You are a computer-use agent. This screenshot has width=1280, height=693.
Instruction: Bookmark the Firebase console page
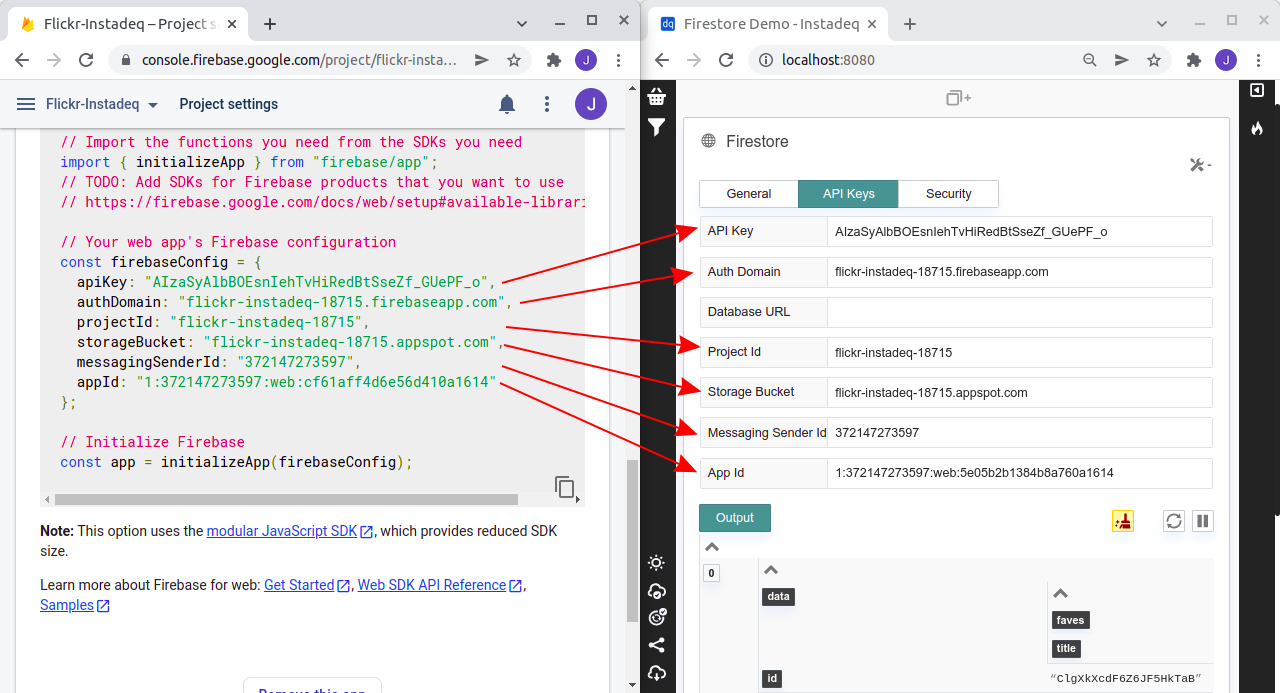point(514,60)
